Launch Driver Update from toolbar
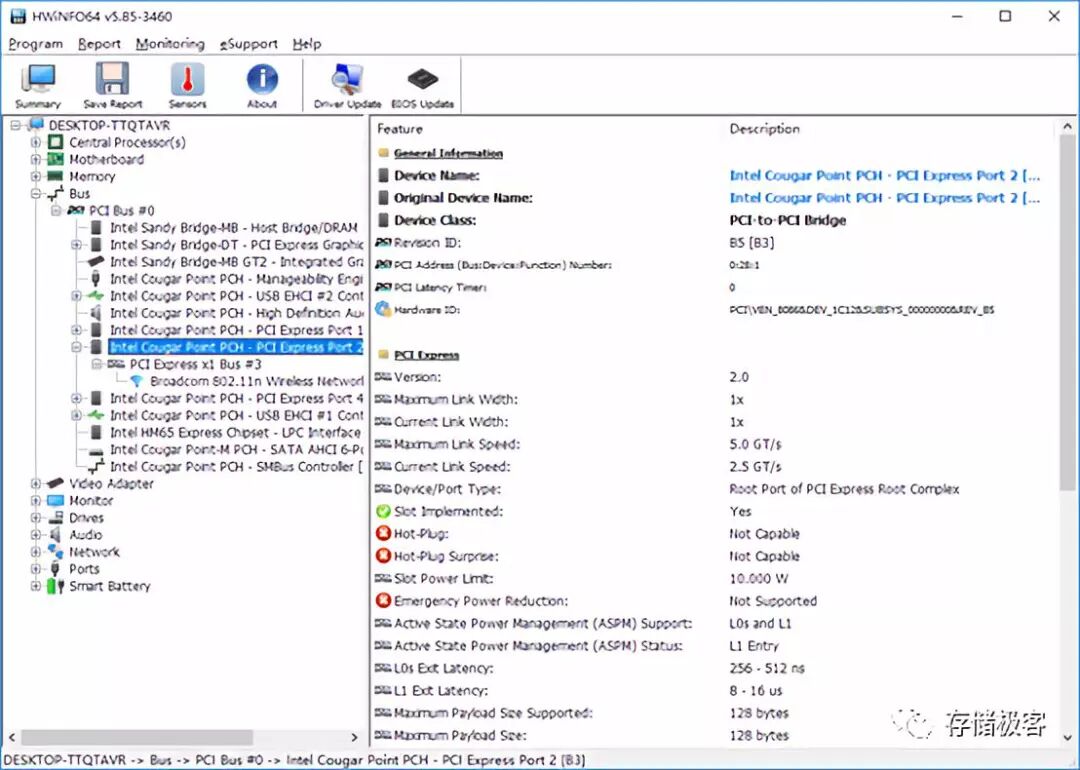 point(347,85)
